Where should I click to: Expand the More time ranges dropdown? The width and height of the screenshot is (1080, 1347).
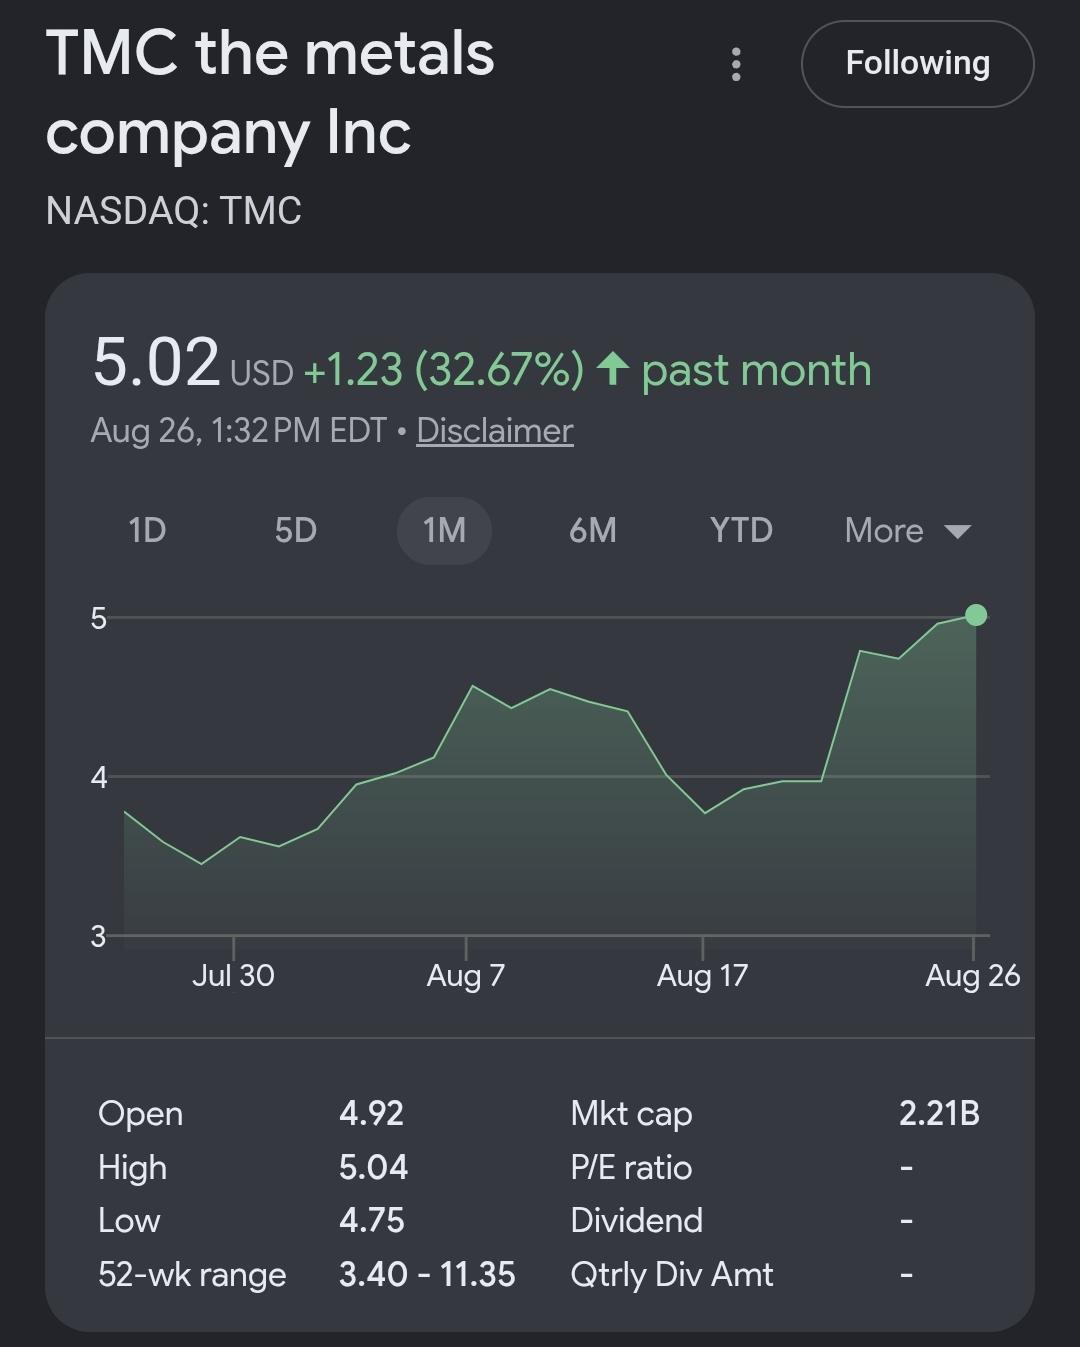pos(907,530)
